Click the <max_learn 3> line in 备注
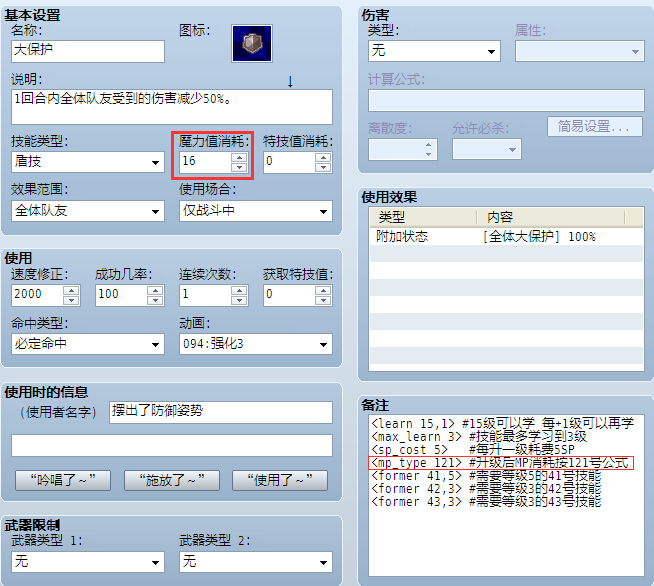 click(479, 437)
